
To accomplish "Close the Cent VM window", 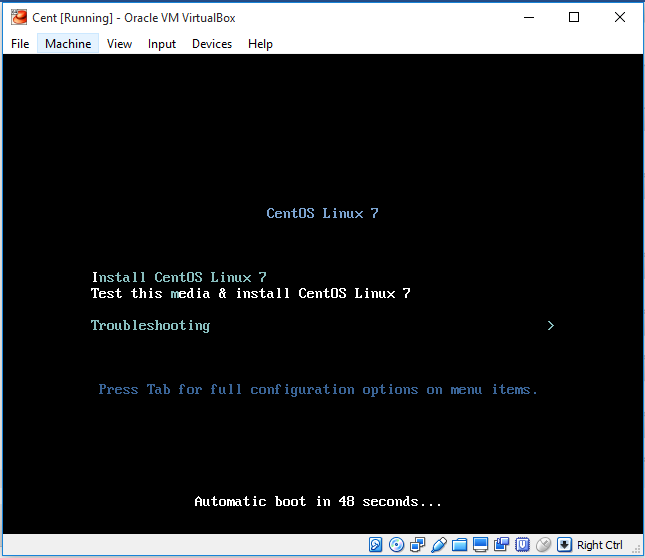I will tap(620, 17).
